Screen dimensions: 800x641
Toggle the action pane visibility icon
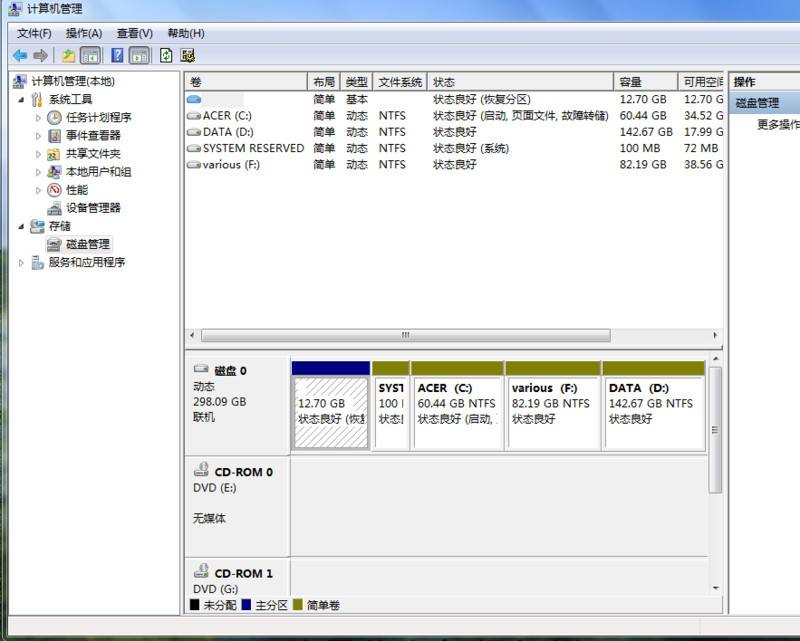pos(140,55)
